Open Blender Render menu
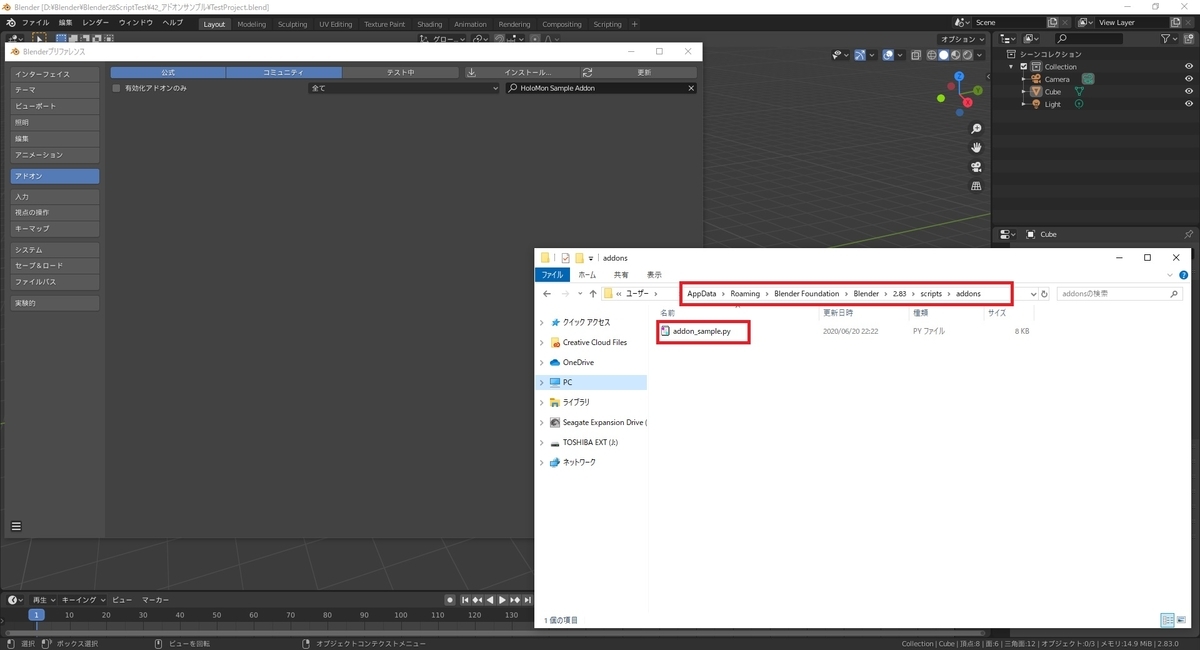The width and height of the screenshot is (1200, 650). click(96, 22)
